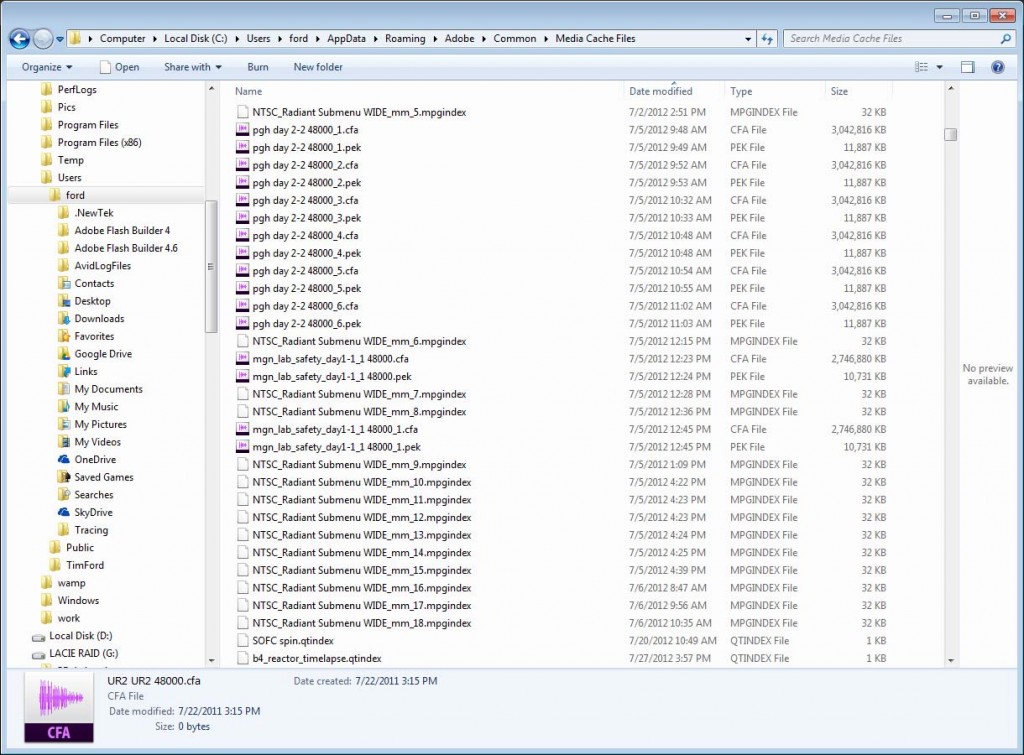Click the refresh button beside address bar
1024x755 pixels.
(x=768, y=39)
